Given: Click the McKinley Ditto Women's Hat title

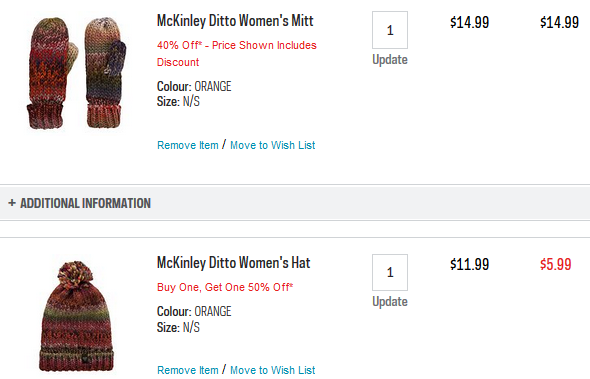Looking at the screenshot, I should pyautogui.click(x=233, y=263).
